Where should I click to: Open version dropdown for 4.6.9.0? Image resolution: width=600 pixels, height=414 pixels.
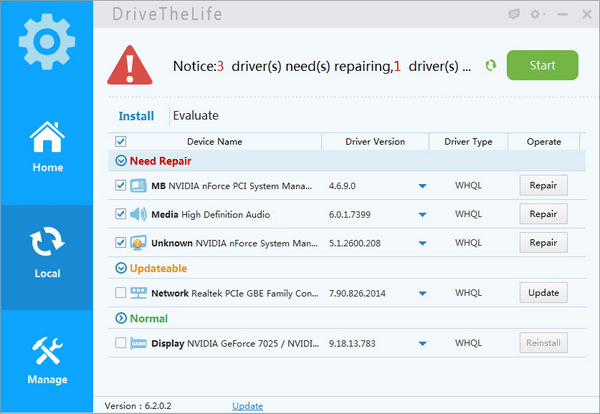tap(422, 186)
